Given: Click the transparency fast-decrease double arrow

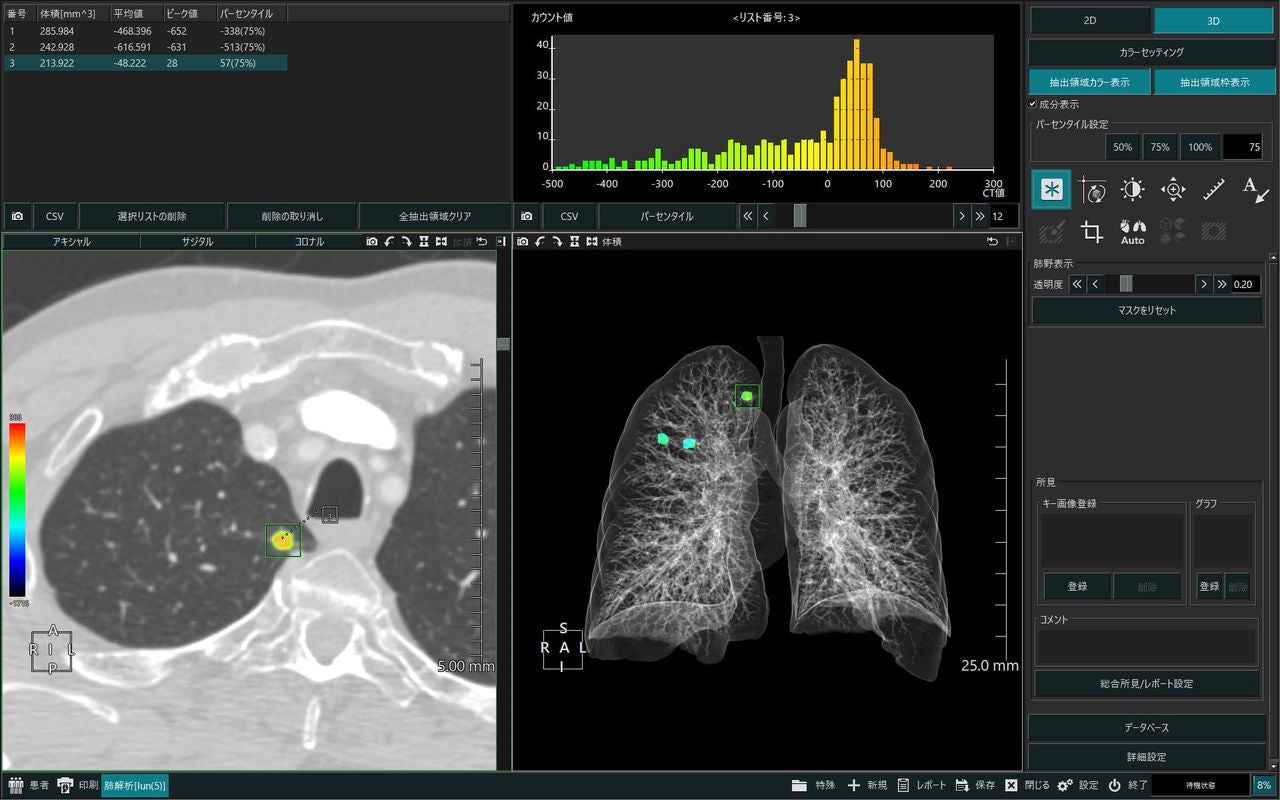Looking at the screenshot, I should [1077, 284].
